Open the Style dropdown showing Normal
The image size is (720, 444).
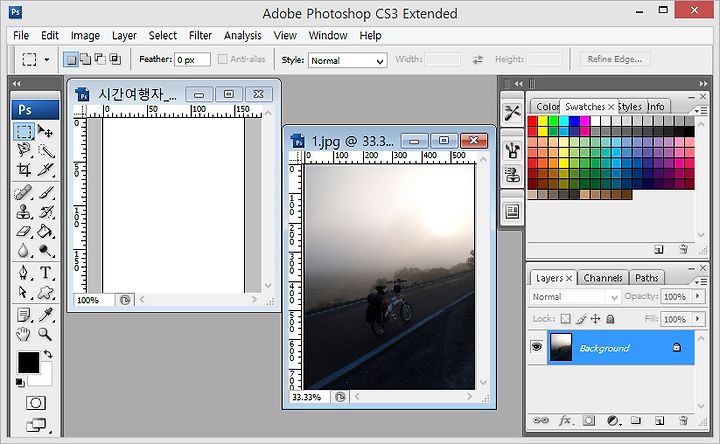[x=348, y=60]
